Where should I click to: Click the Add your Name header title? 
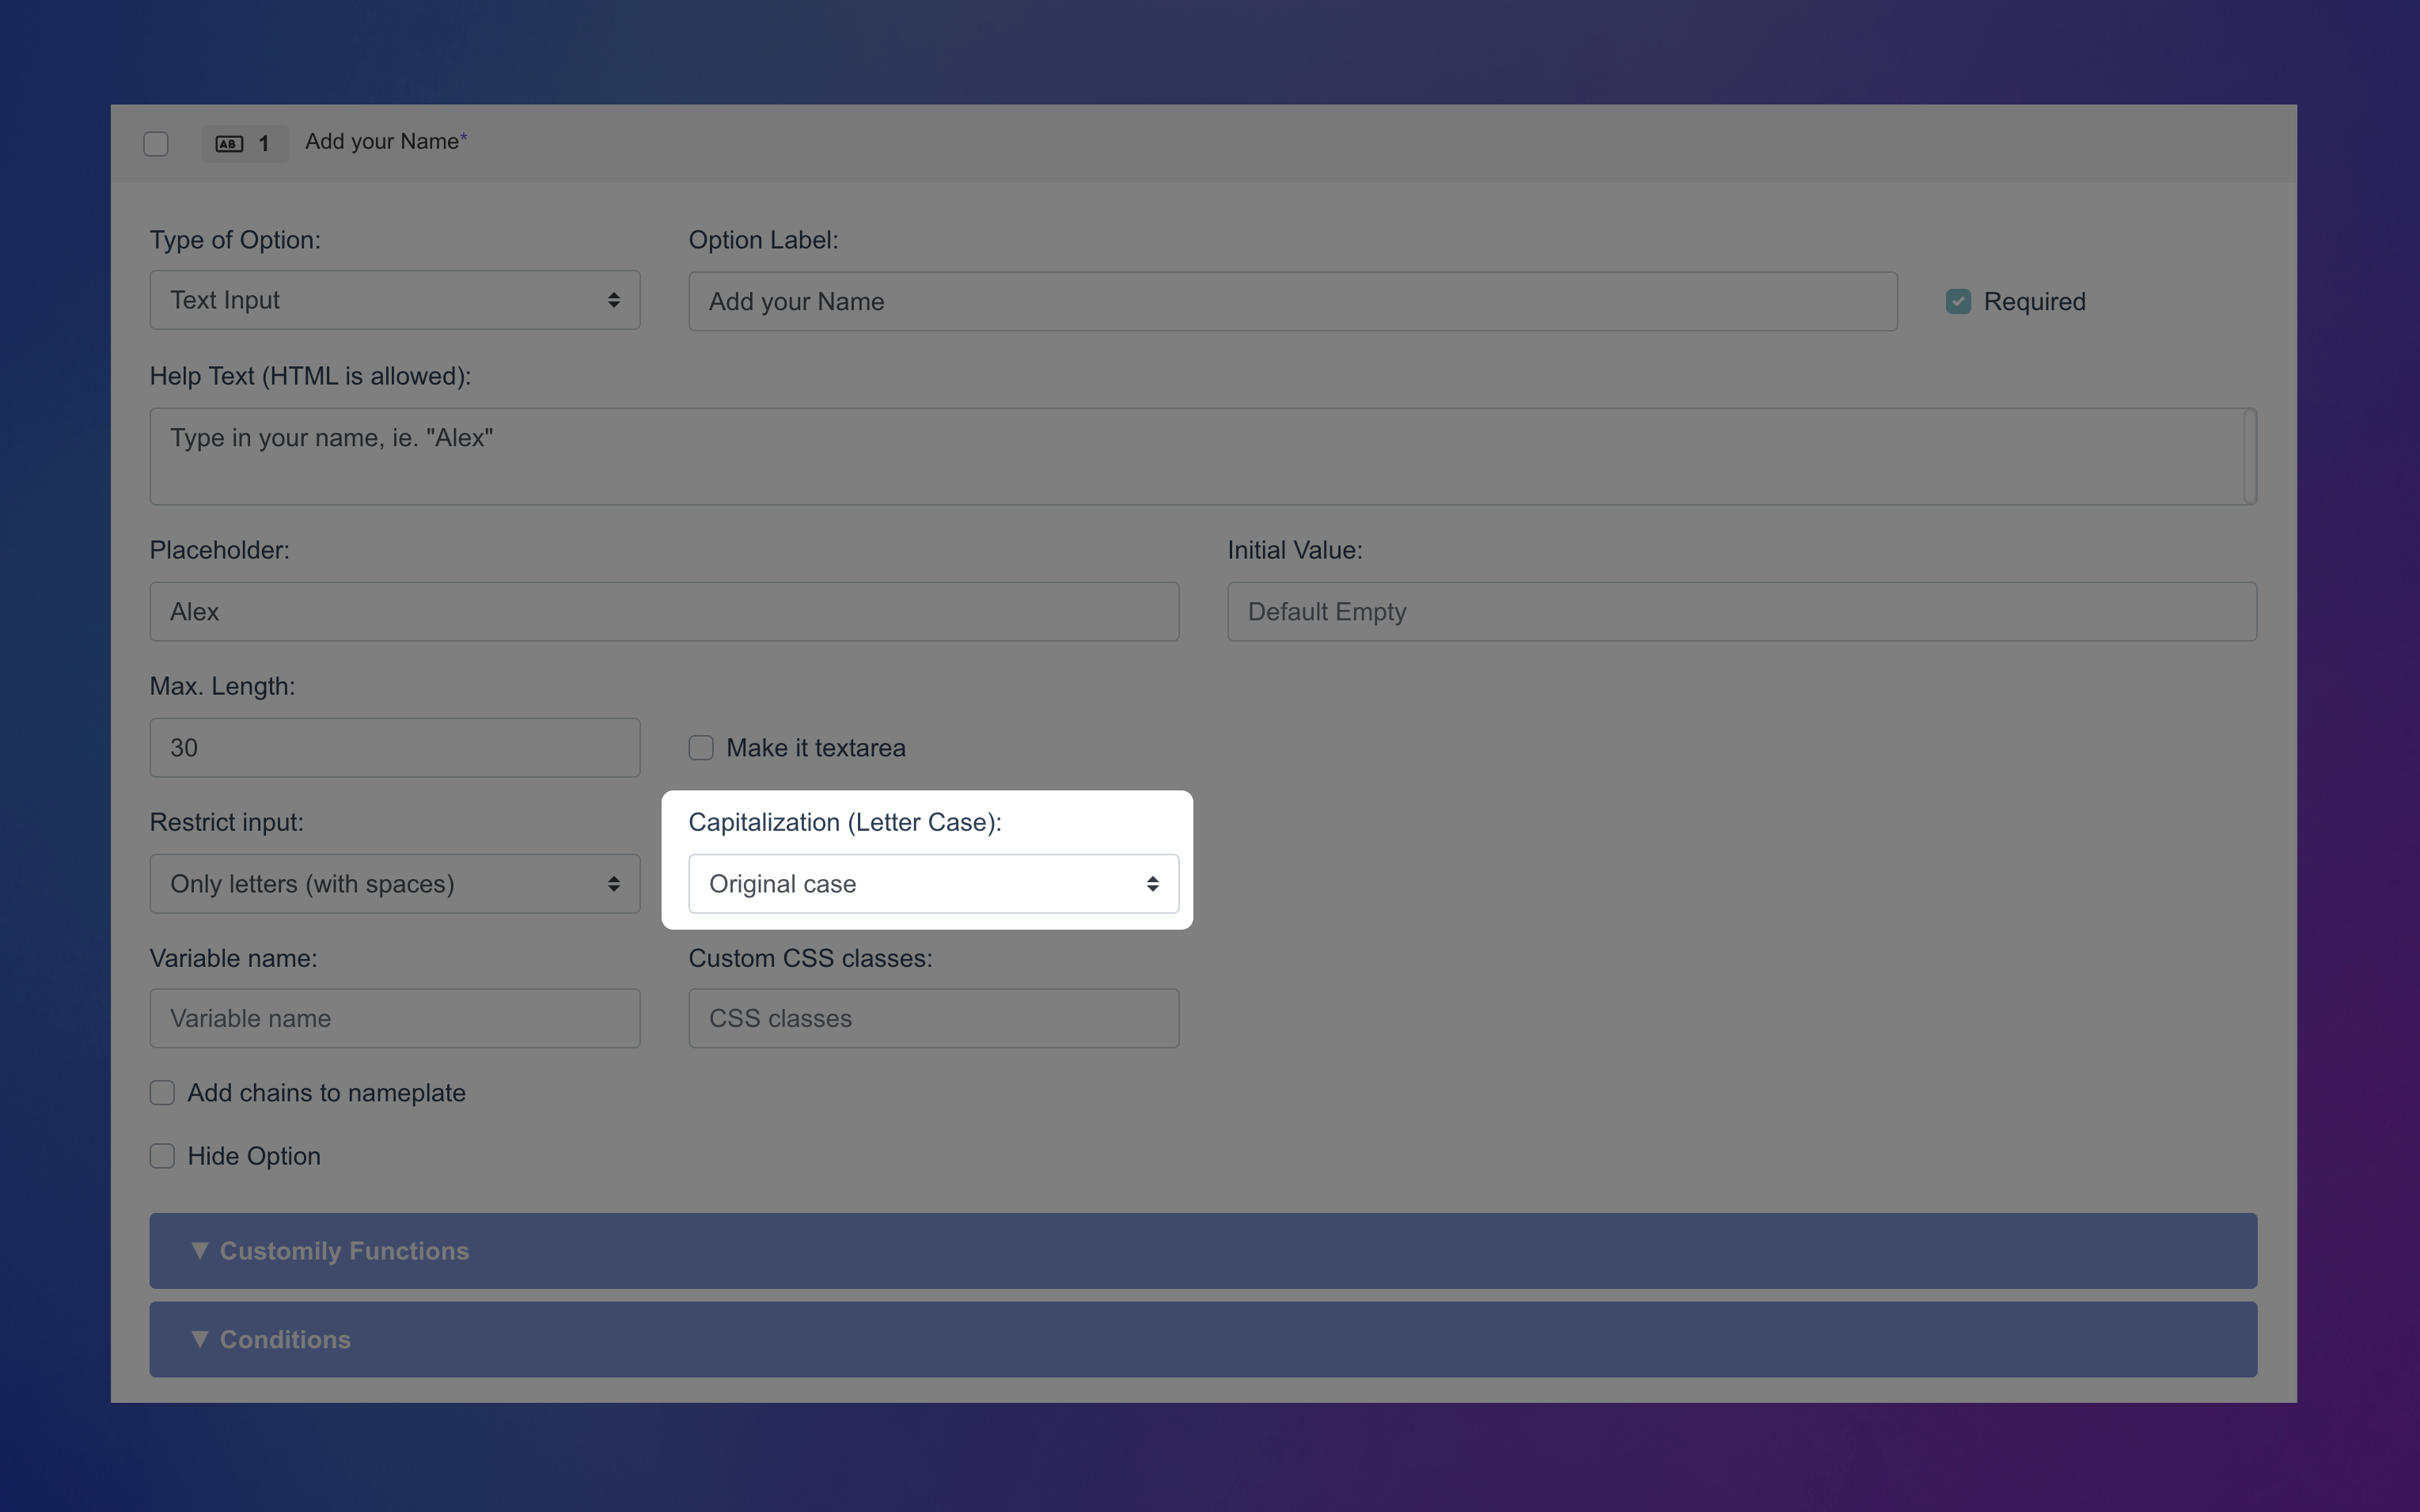click(382, 142)
